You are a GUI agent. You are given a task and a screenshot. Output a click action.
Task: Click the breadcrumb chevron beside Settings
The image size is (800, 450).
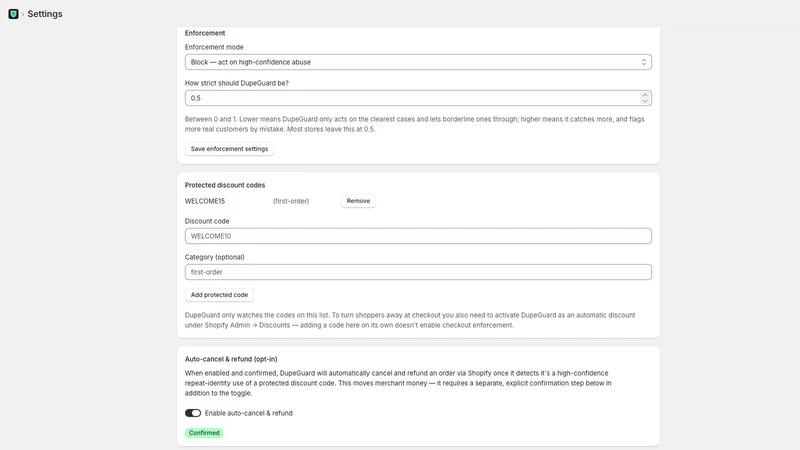[x=23, y=14]
